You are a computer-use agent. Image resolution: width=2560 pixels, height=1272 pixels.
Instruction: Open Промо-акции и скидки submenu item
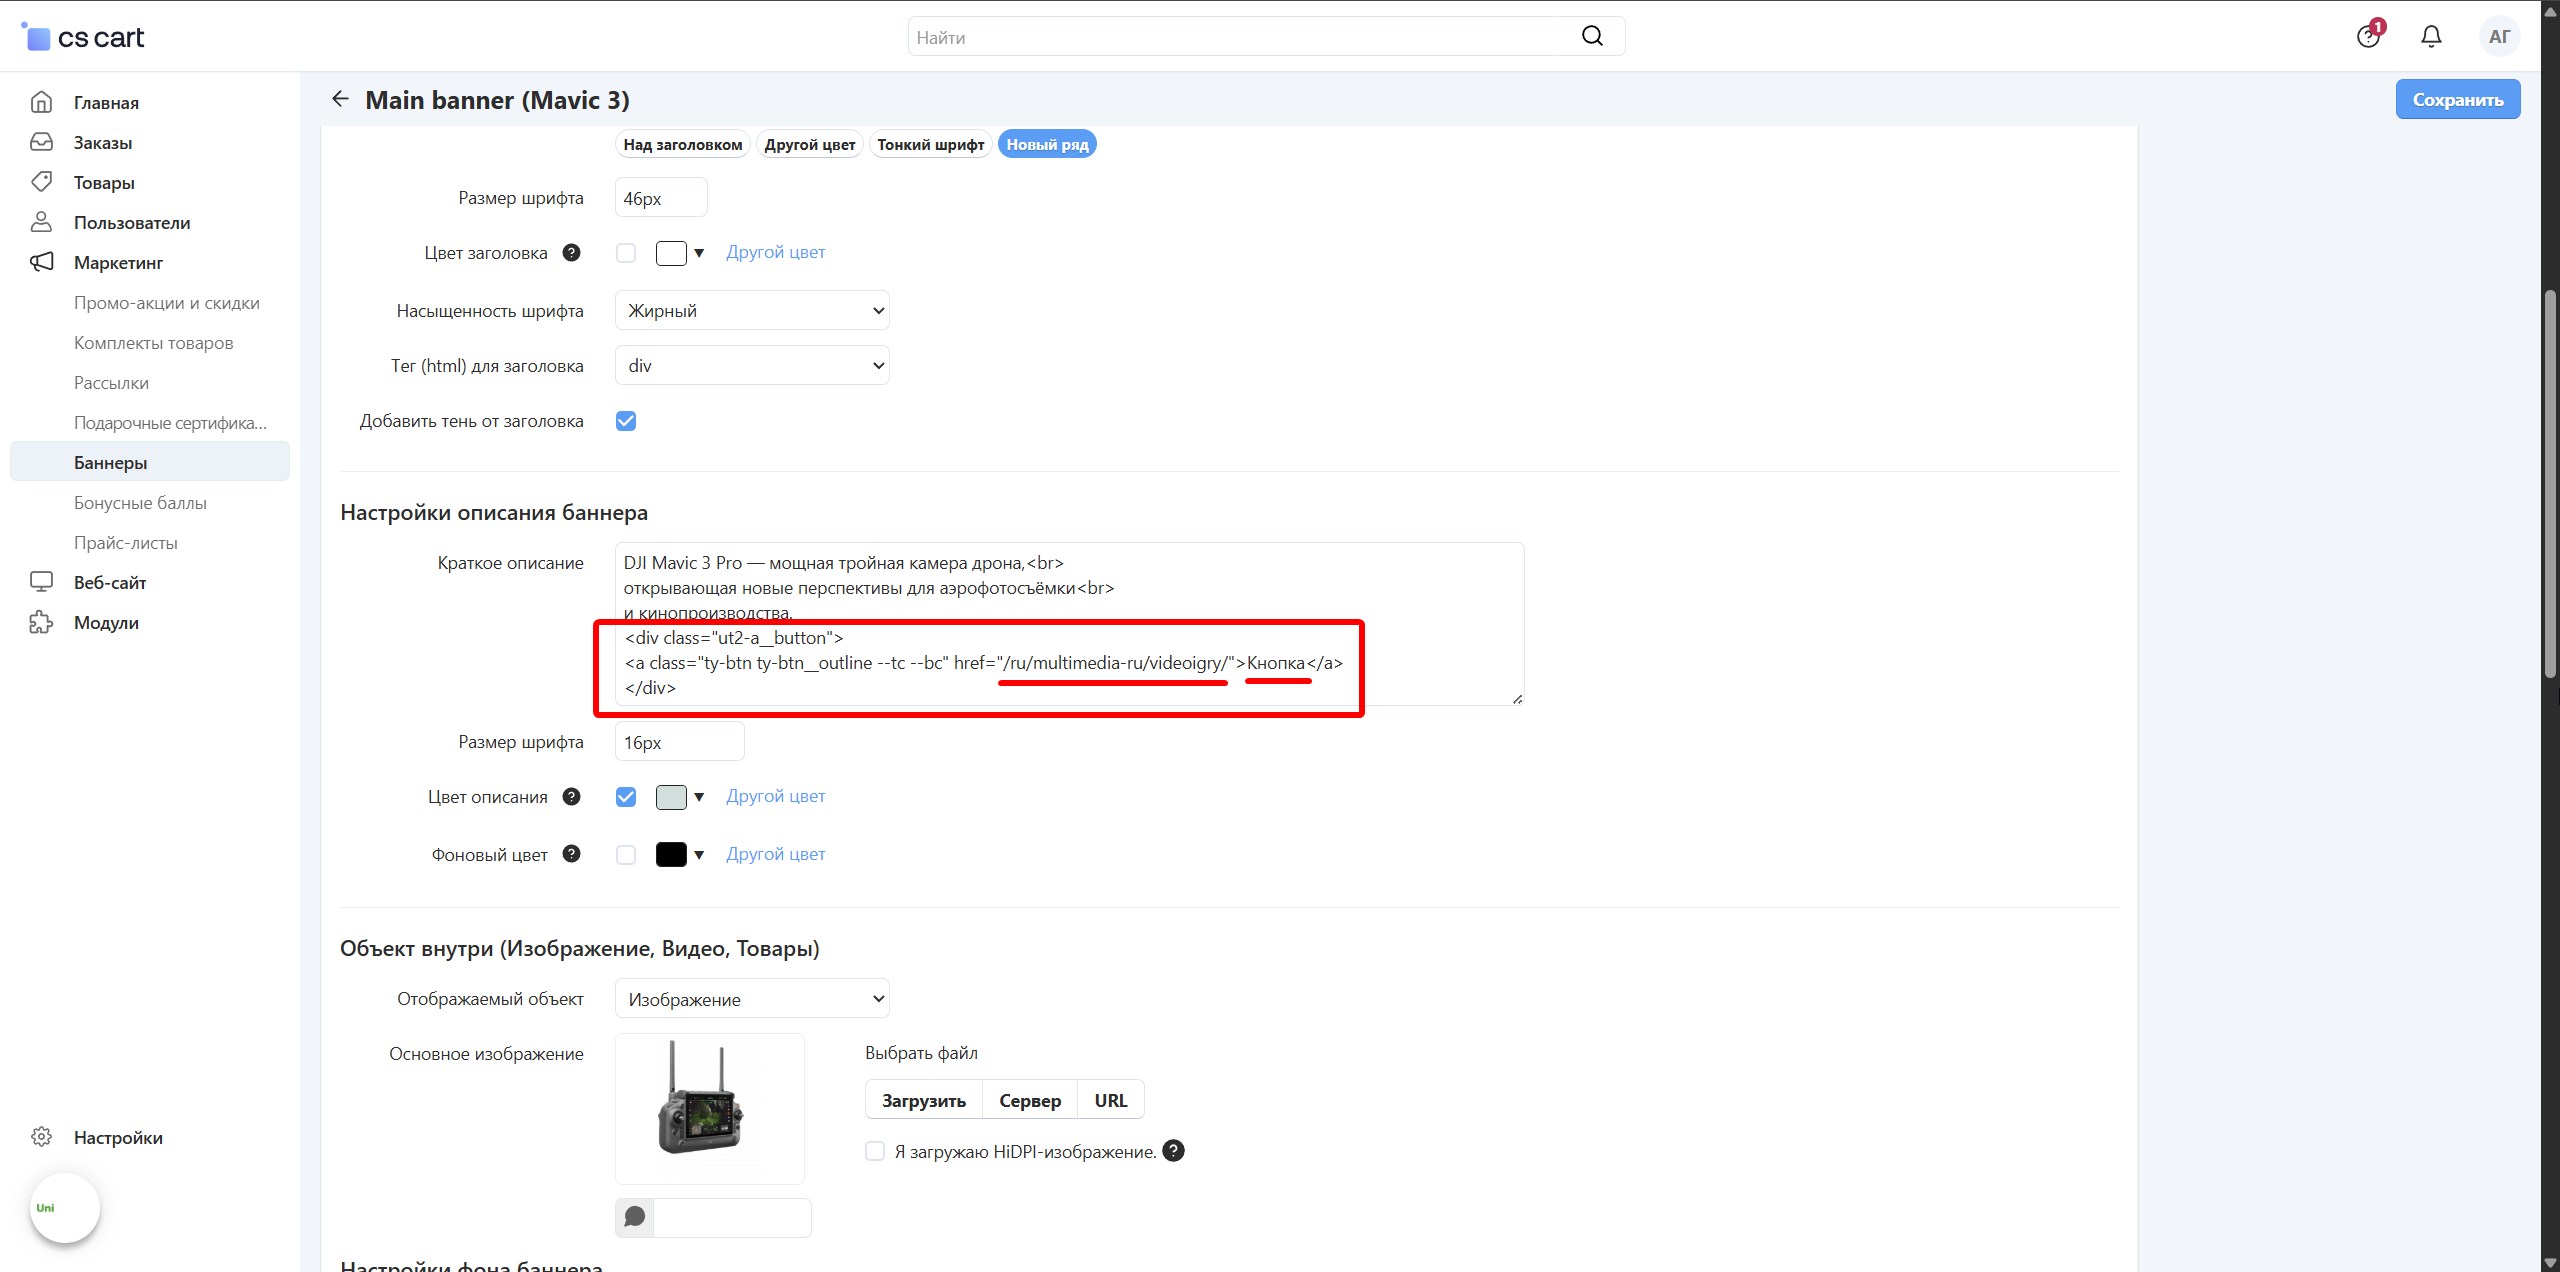pos(167,302)
